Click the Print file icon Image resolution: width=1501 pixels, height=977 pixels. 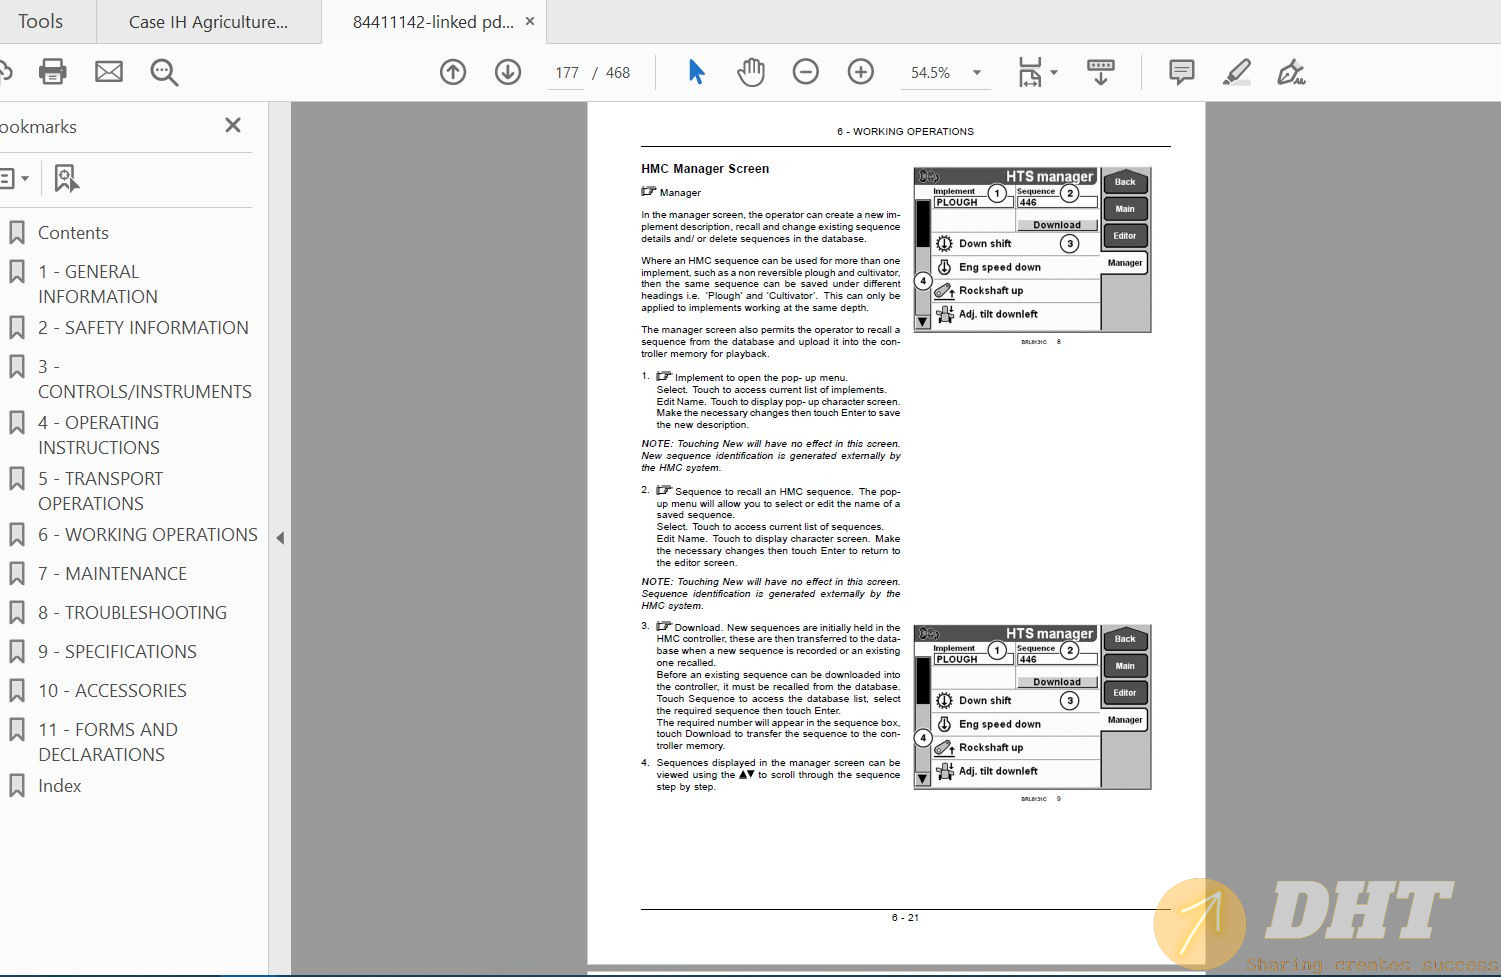coord(52,72)
